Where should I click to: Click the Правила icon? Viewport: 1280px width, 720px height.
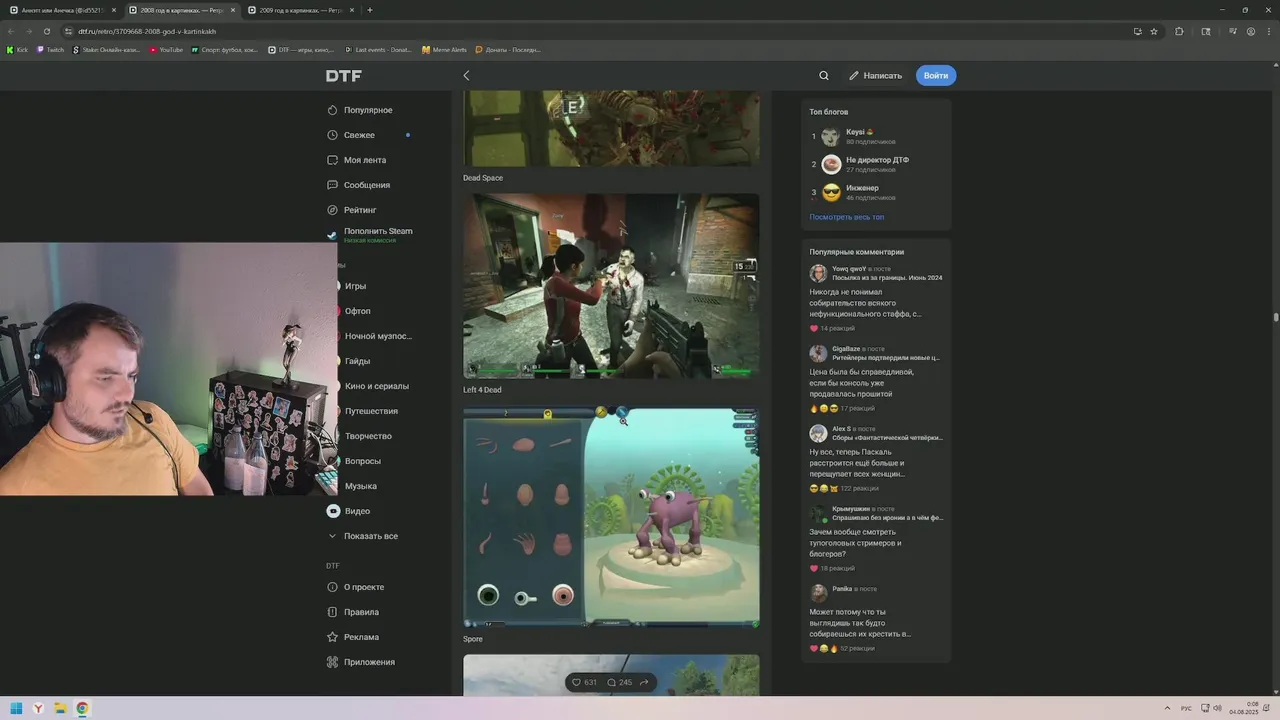[333, 612]
